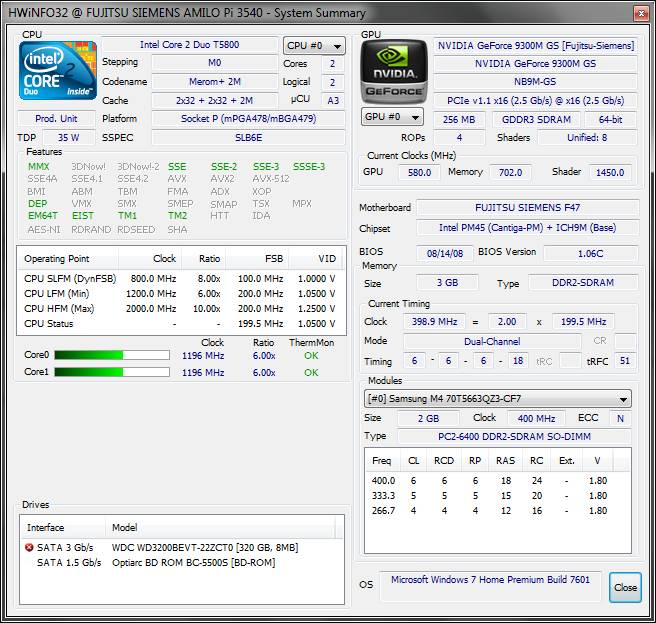The height and width of the screenshot is (623, 656).
Task: Click the memory size 3 GB field
Action: (447, 283)
